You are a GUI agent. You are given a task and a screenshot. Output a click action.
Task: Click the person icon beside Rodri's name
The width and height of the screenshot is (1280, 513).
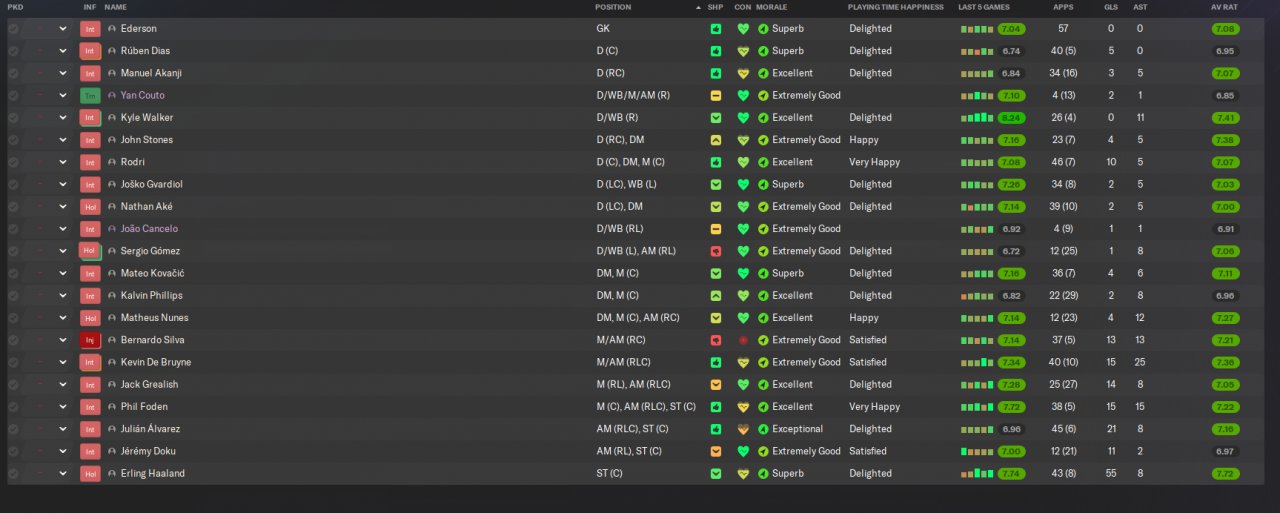(112, 162)
